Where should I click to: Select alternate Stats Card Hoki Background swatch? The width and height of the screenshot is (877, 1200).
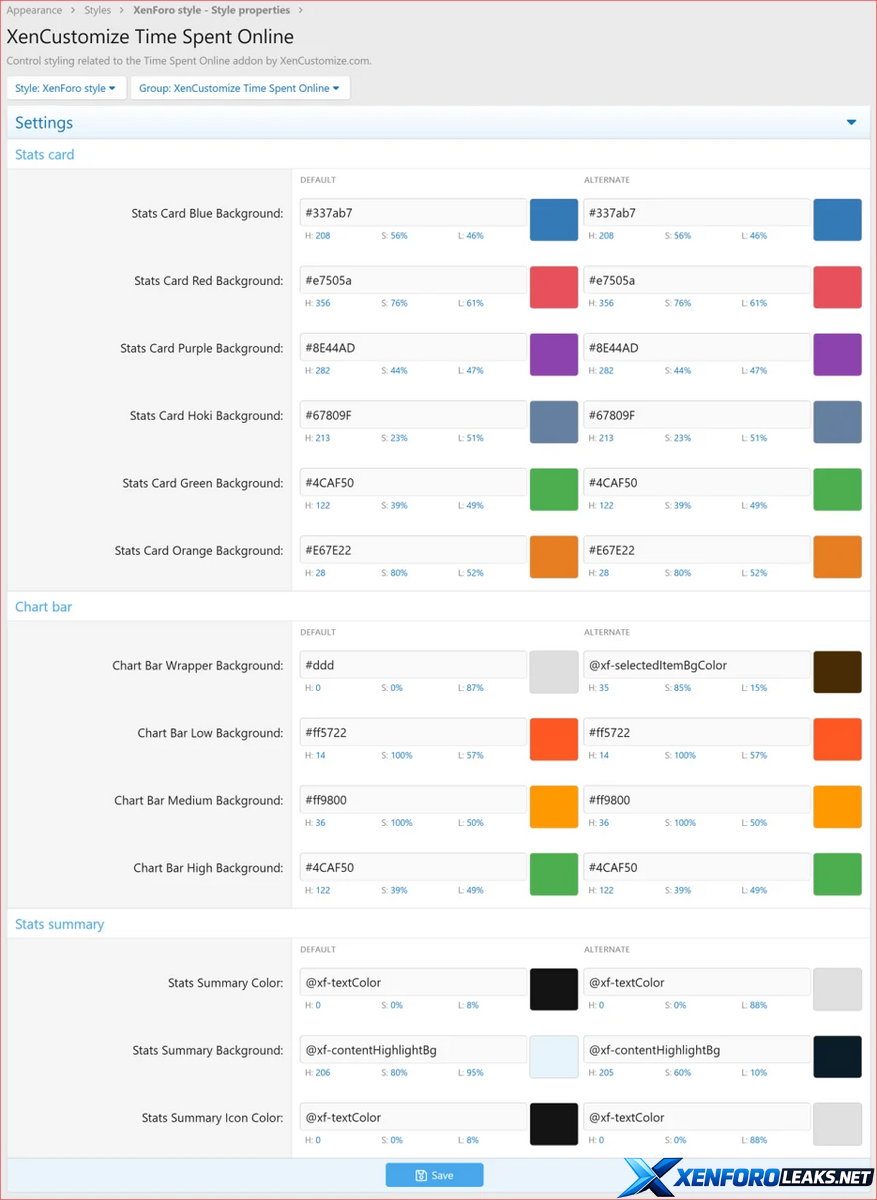(x=837, y=422)
